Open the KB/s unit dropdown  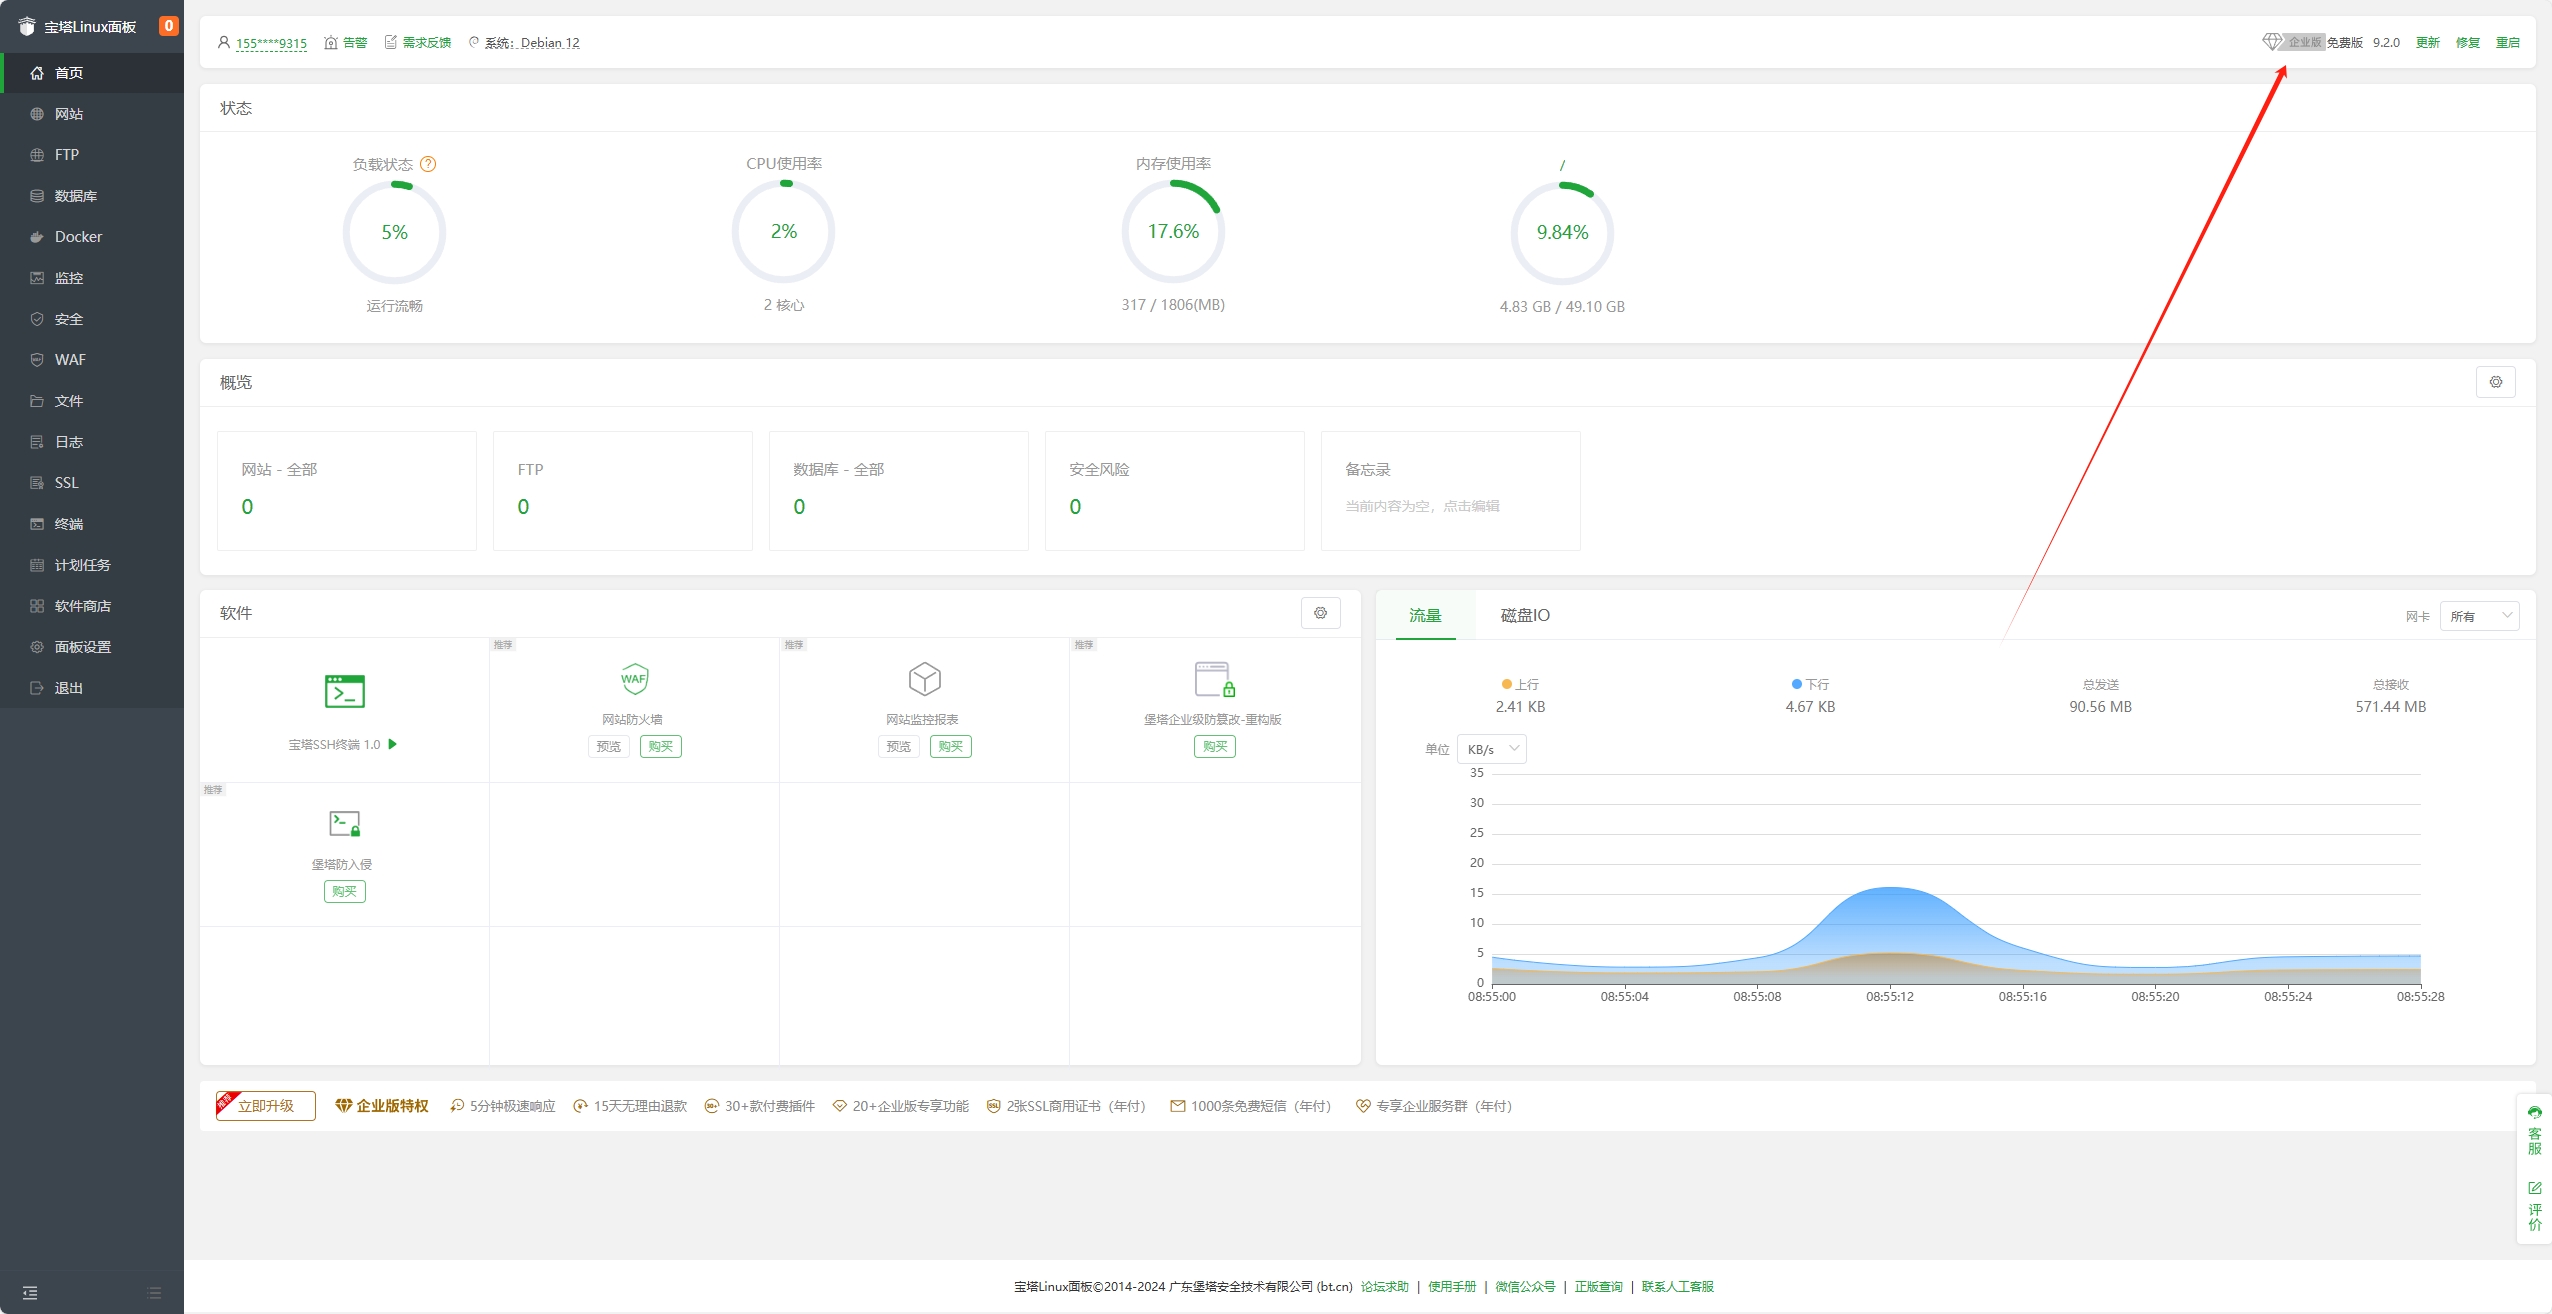pyautogui.click(x=1491, y=749)
